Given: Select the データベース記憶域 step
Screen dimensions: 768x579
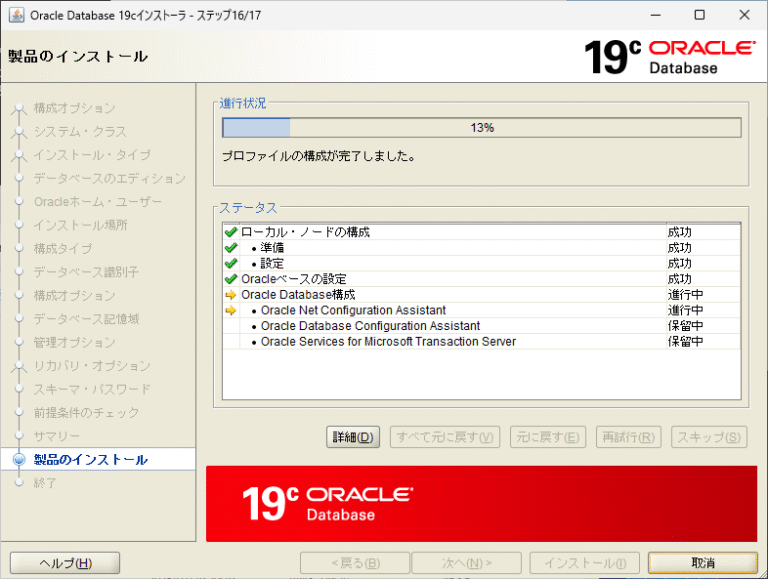Looking at the screenshot, I should click(86, 319).
